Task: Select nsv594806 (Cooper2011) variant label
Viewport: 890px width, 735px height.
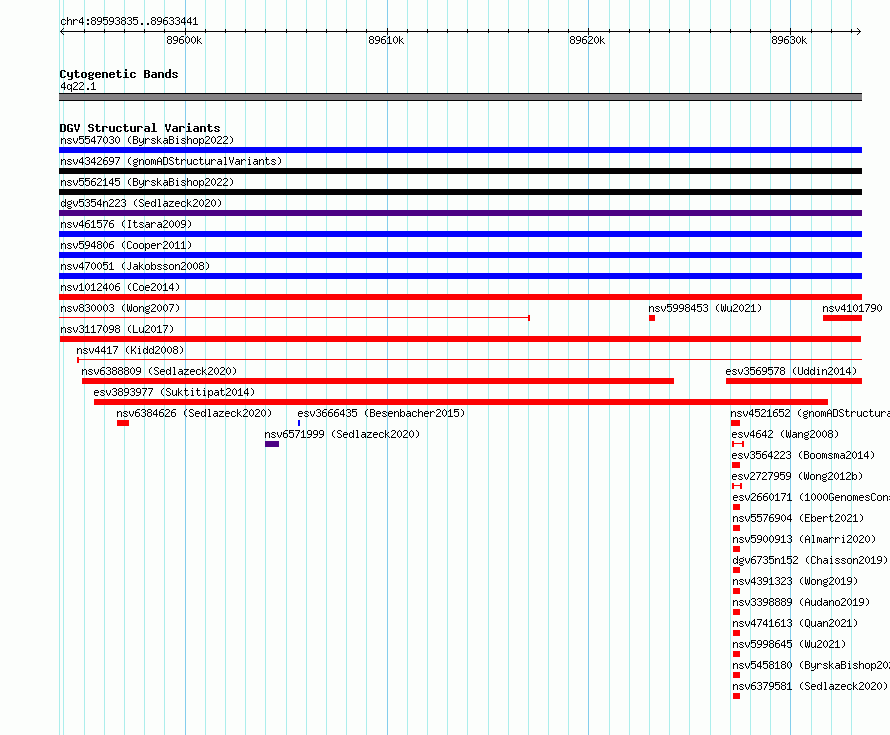Action: pyautogui.click(x=126, y=245)
